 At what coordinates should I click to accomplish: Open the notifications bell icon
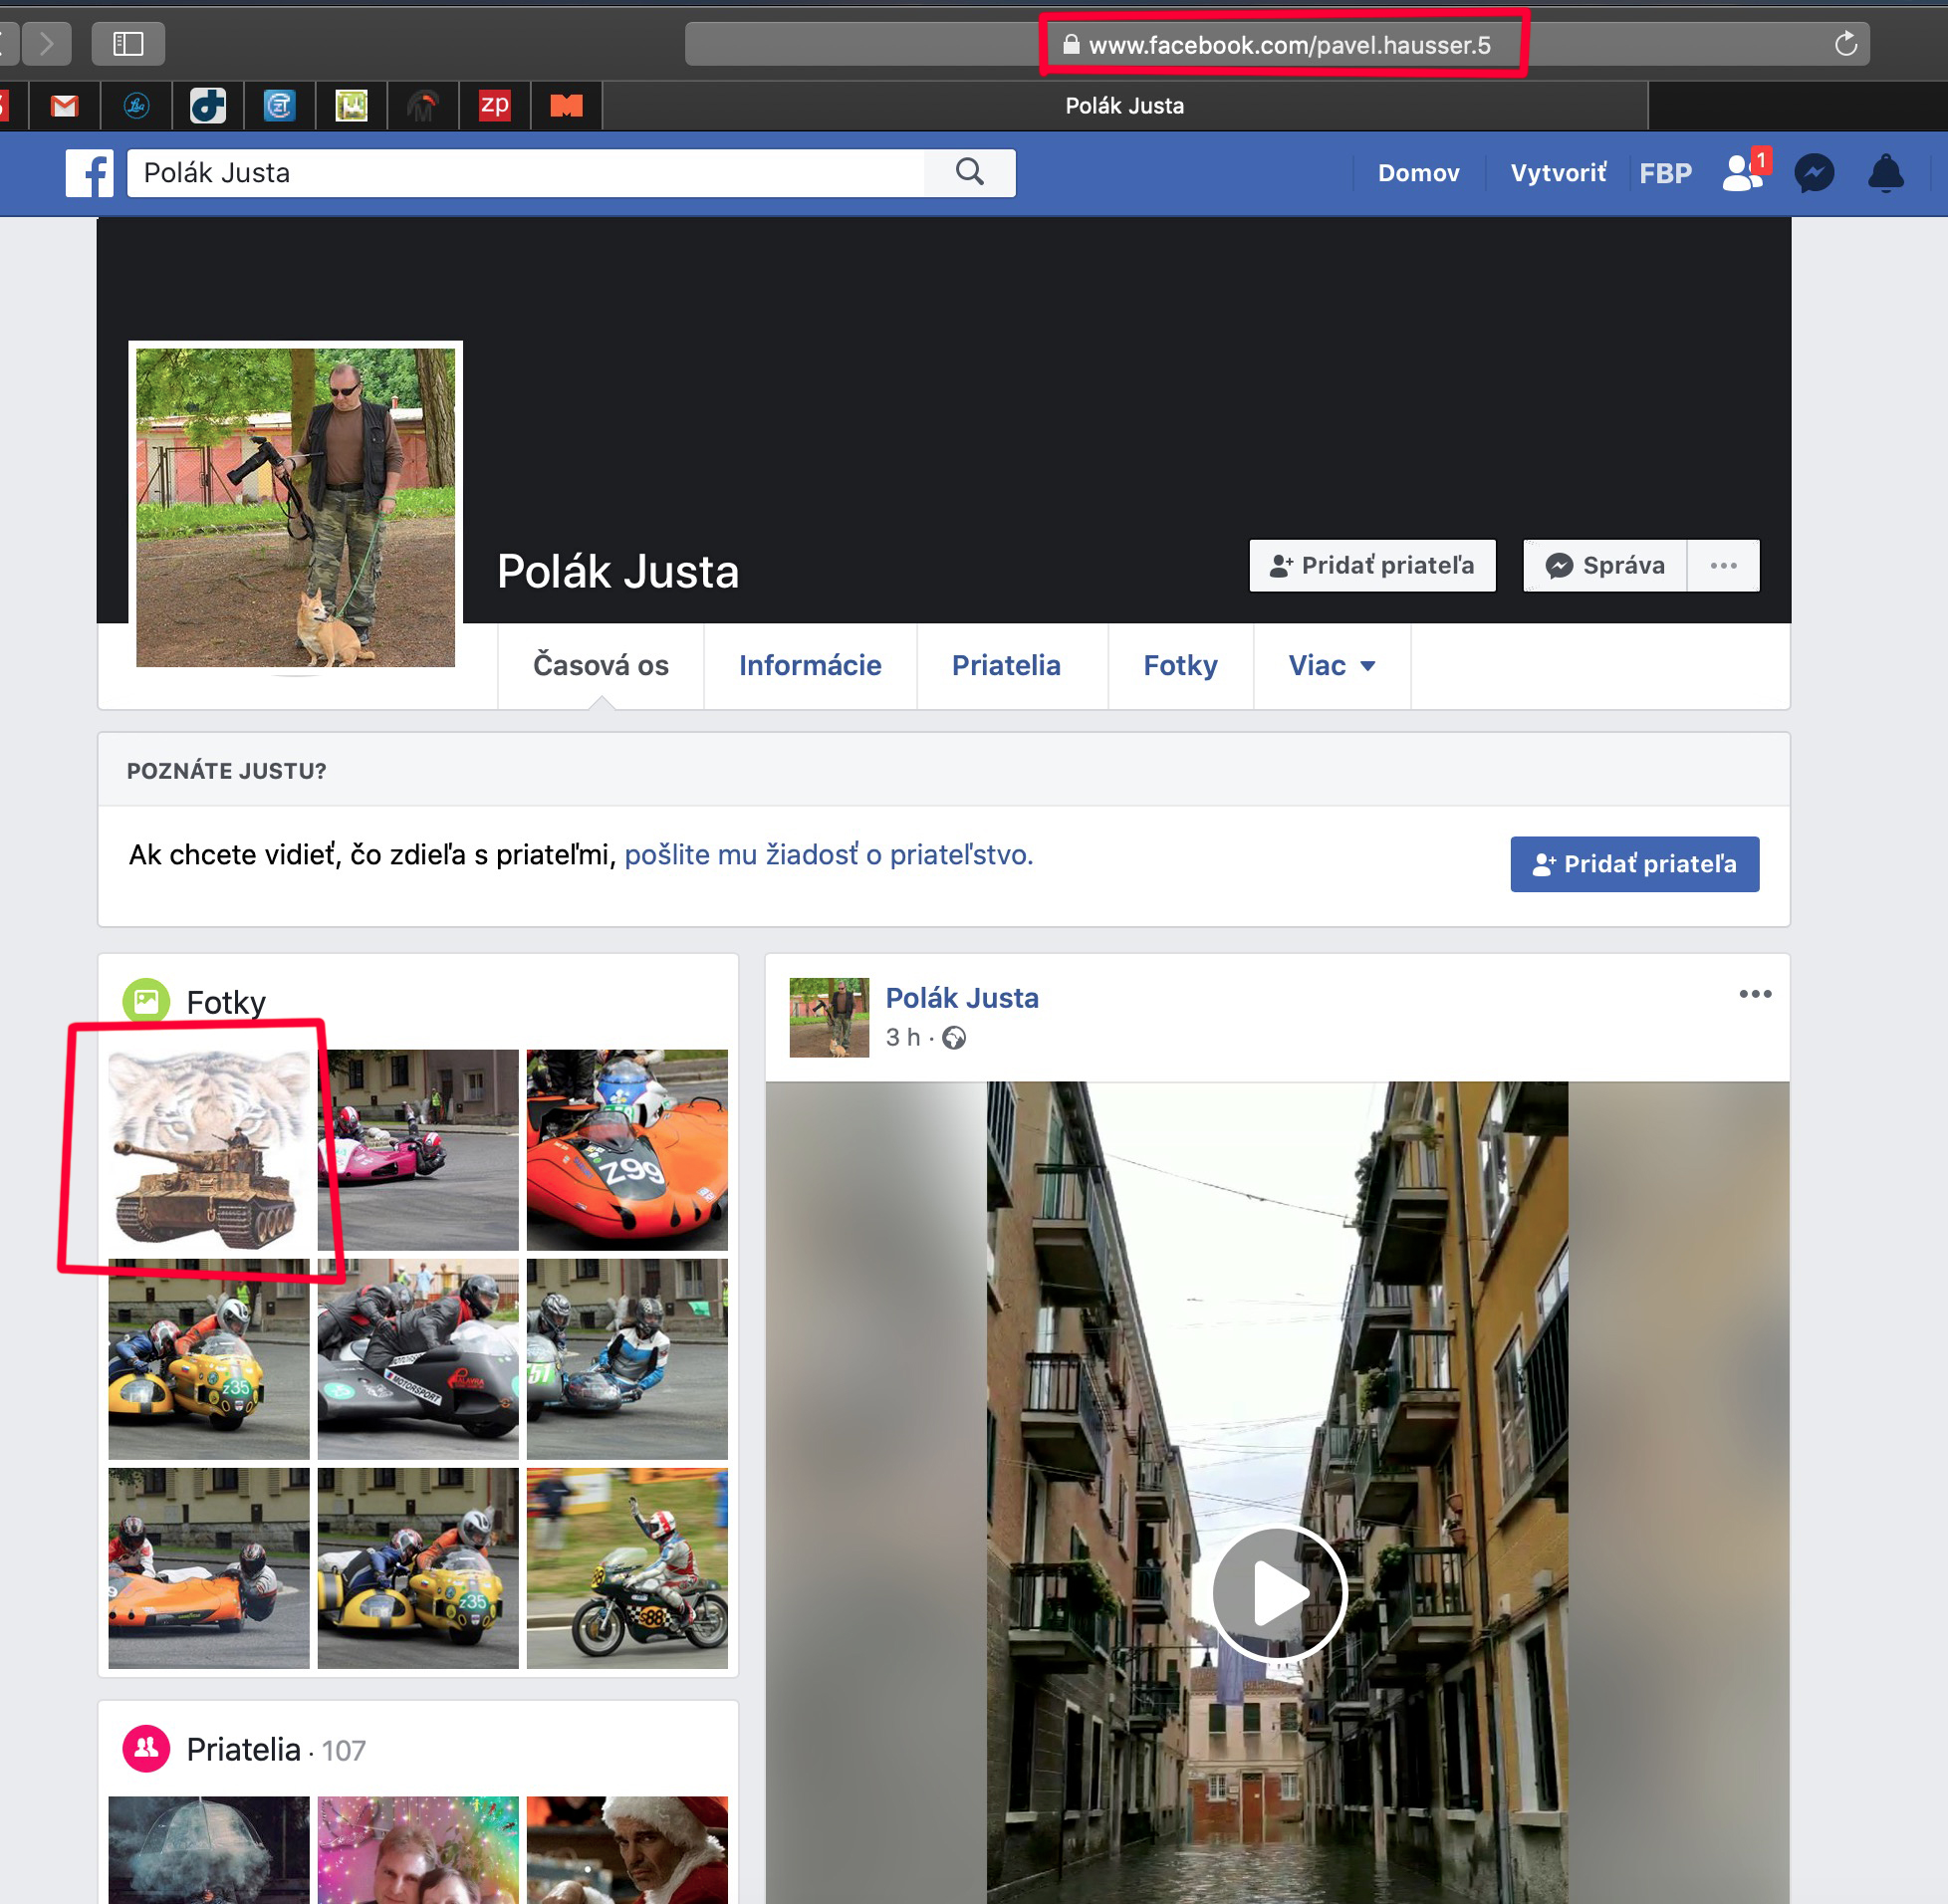(x=1885, y=173)
